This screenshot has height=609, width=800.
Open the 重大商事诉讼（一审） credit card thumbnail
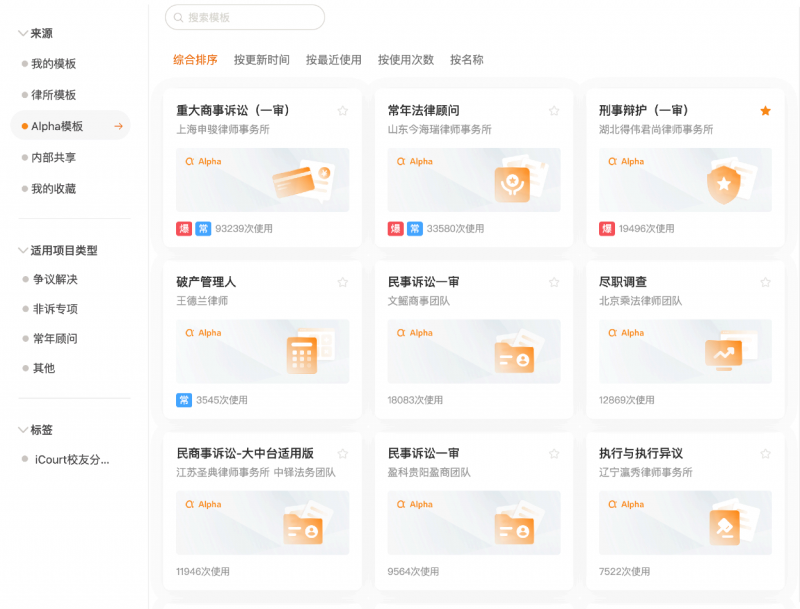262,180
